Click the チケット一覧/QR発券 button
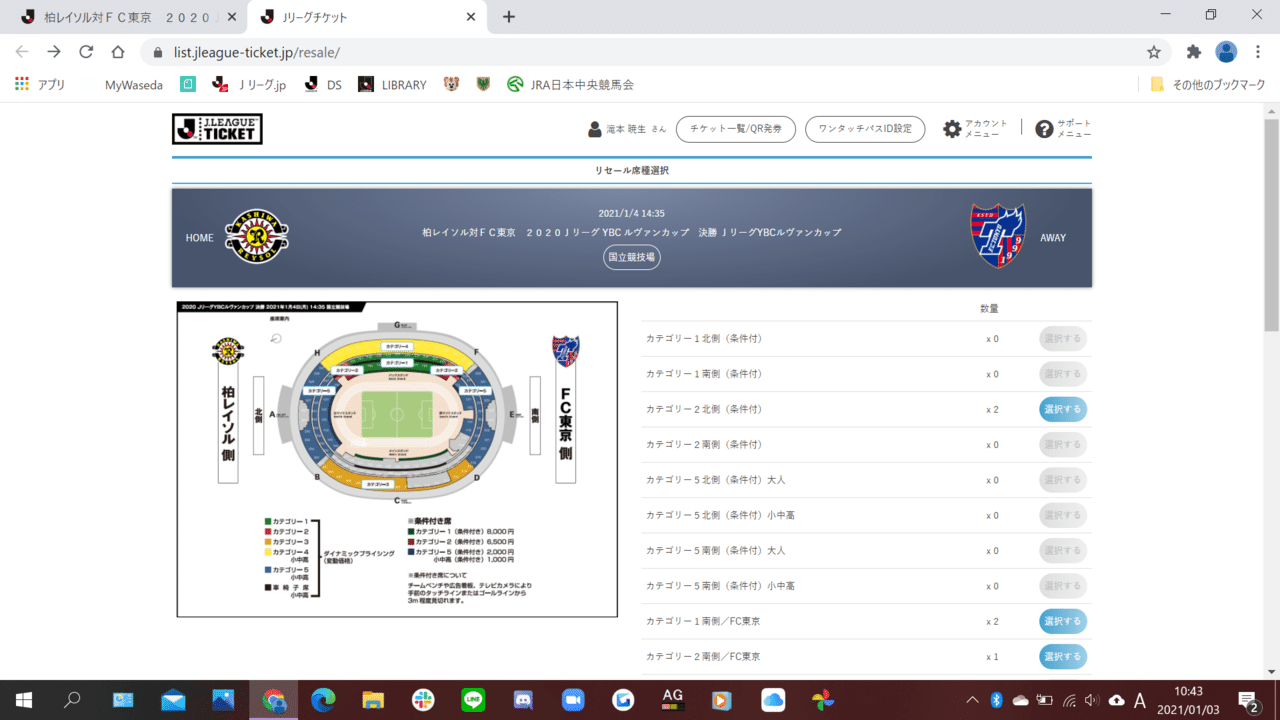This screenshot has width=1280, height=720. 735,129
